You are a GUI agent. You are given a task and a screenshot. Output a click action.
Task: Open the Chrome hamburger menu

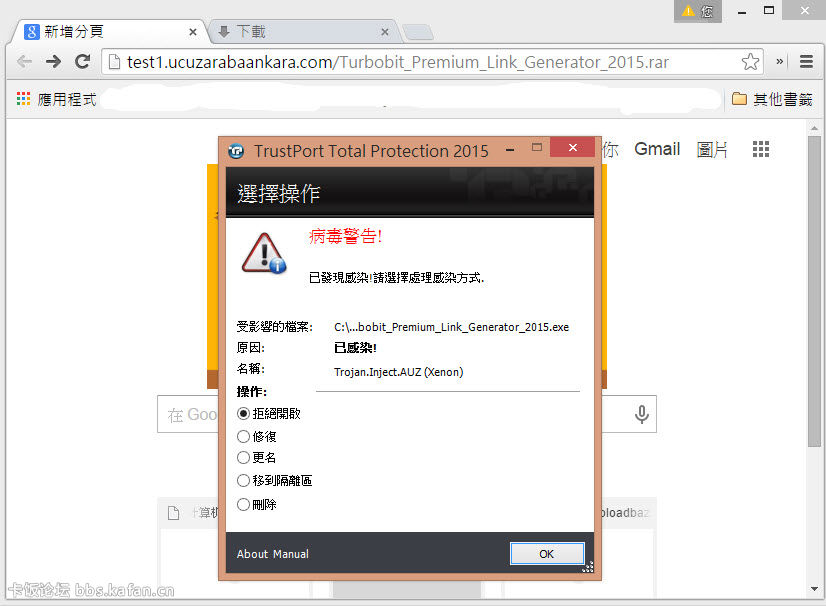[x=806, y=62]
